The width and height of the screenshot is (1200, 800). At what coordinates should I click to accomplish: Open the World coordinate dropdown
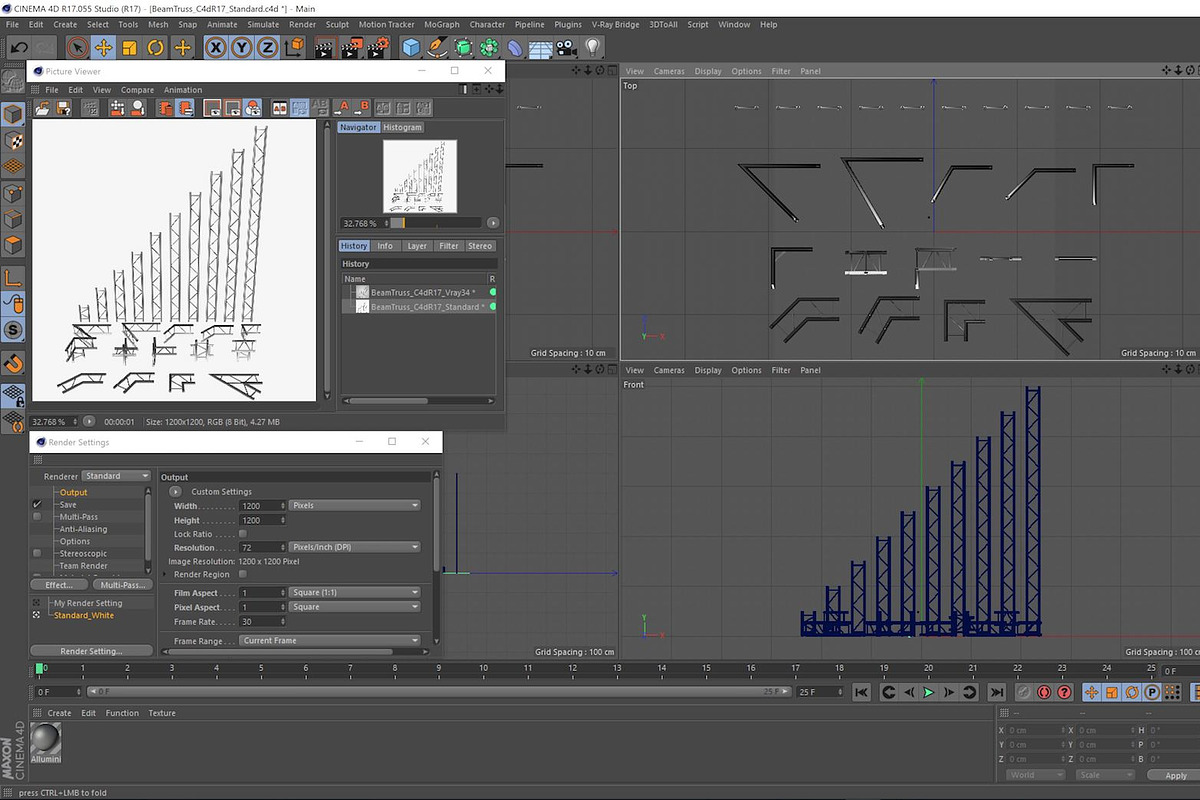click(1034, 775)
